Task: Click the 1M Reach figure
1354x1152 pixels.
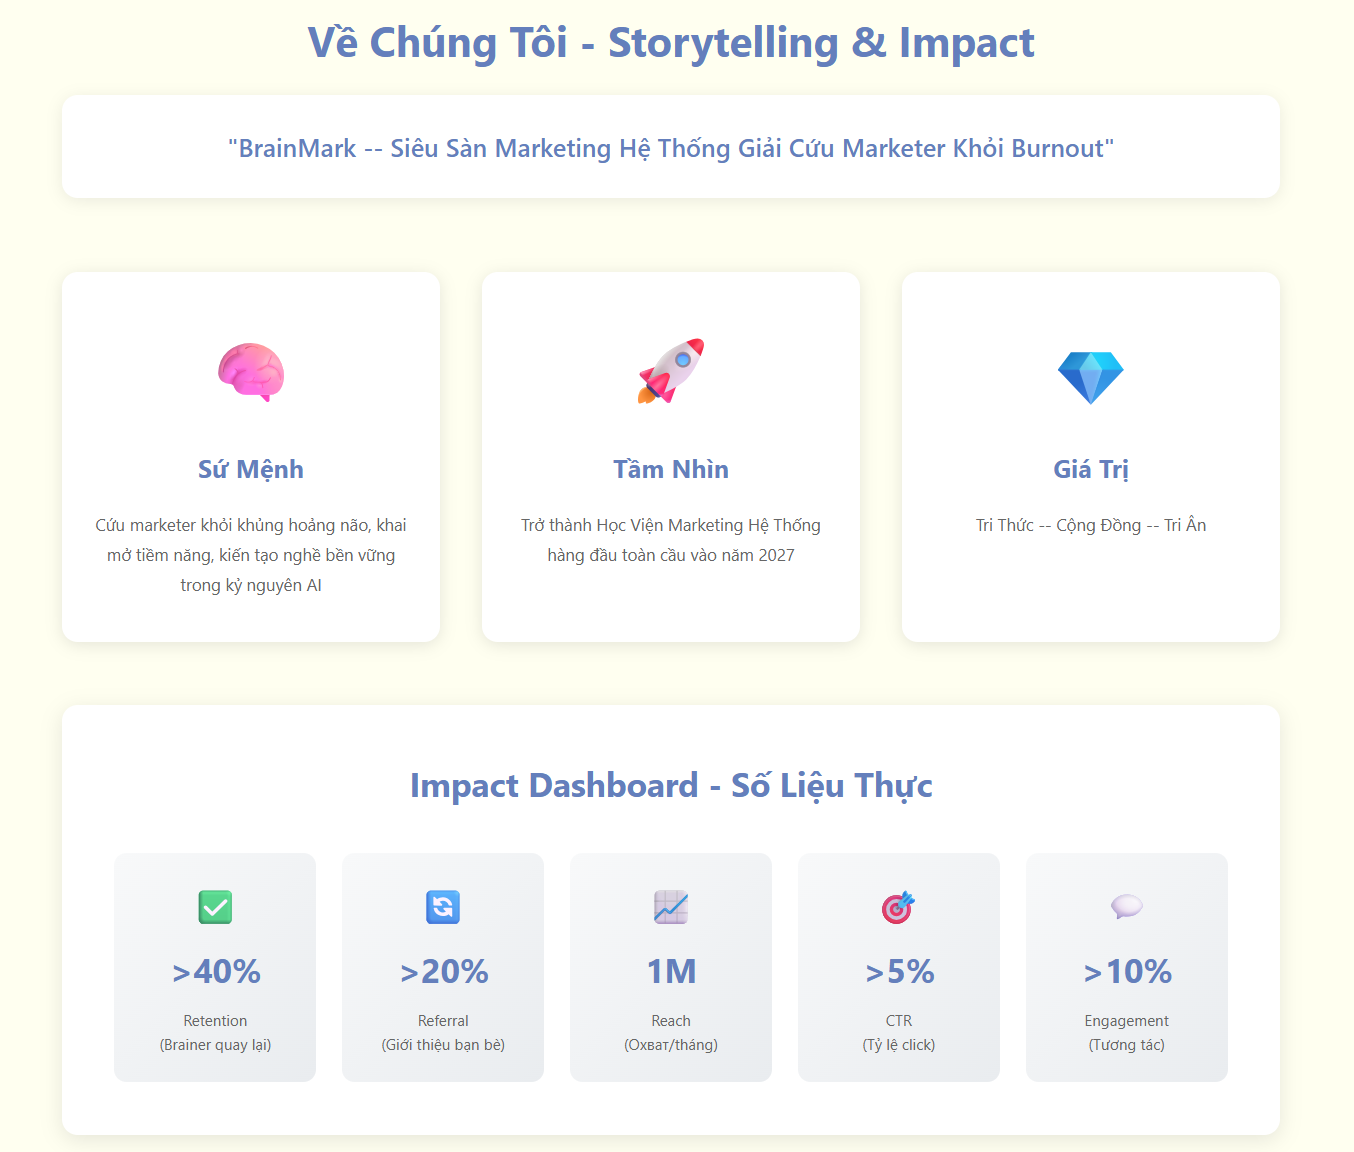Action: [671, 971]
